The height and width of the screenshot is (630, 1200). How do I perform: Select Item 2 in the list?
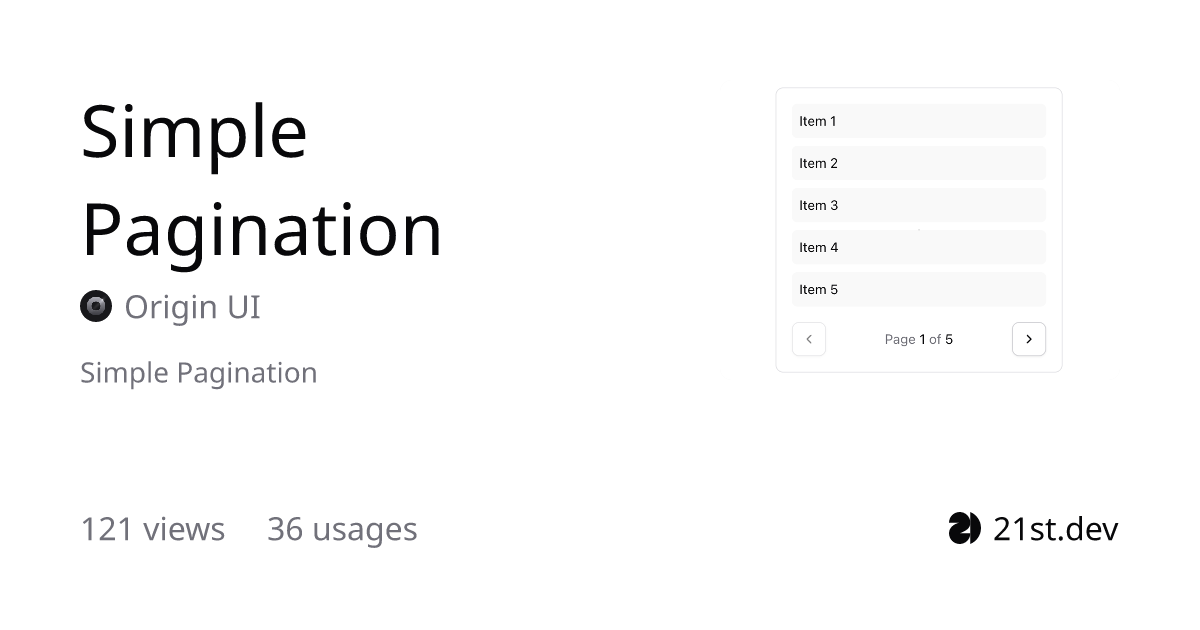tap(919, 163)
